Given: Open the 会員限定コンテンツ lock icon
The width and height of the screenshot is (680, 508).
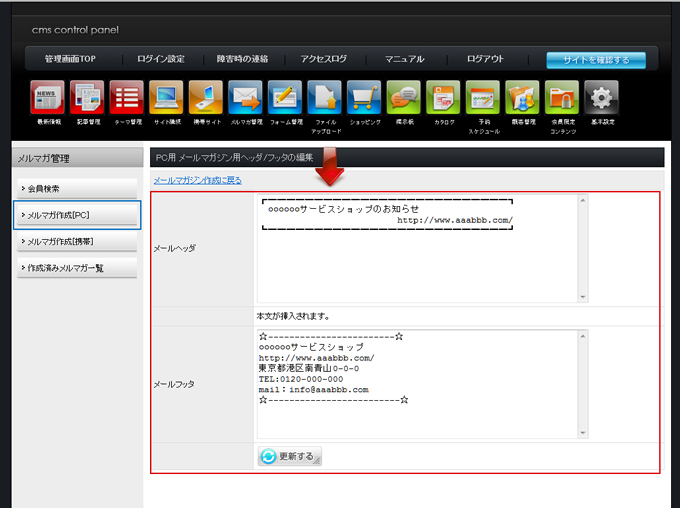Looking at the screenshot, I should [x=562, y=98].
